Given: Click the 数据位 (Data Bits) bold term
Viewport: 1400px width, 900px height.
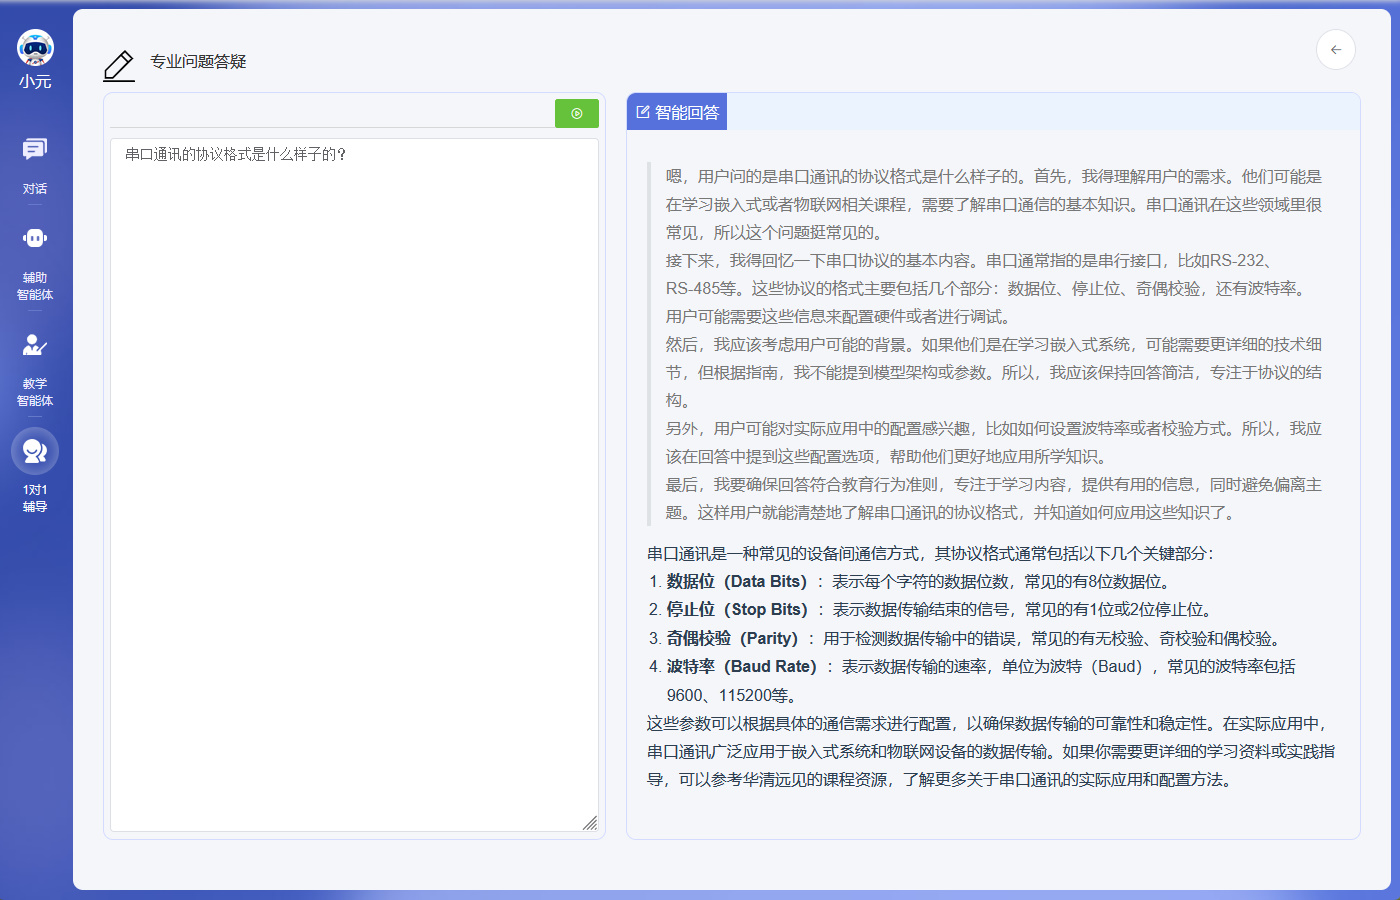Looking at the screenshot, I should point(737,581).
